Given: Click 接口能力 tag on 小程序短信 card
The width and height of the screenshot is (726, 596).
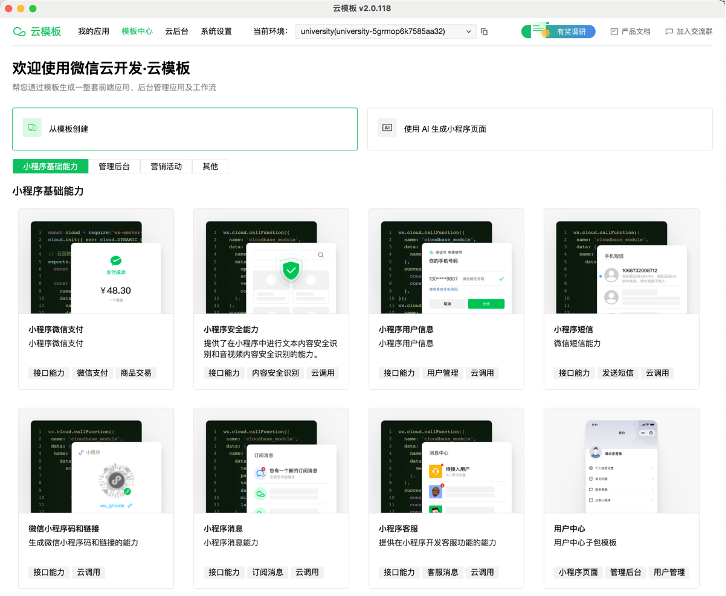Looking at the screenshot, I should coord(574,373).
